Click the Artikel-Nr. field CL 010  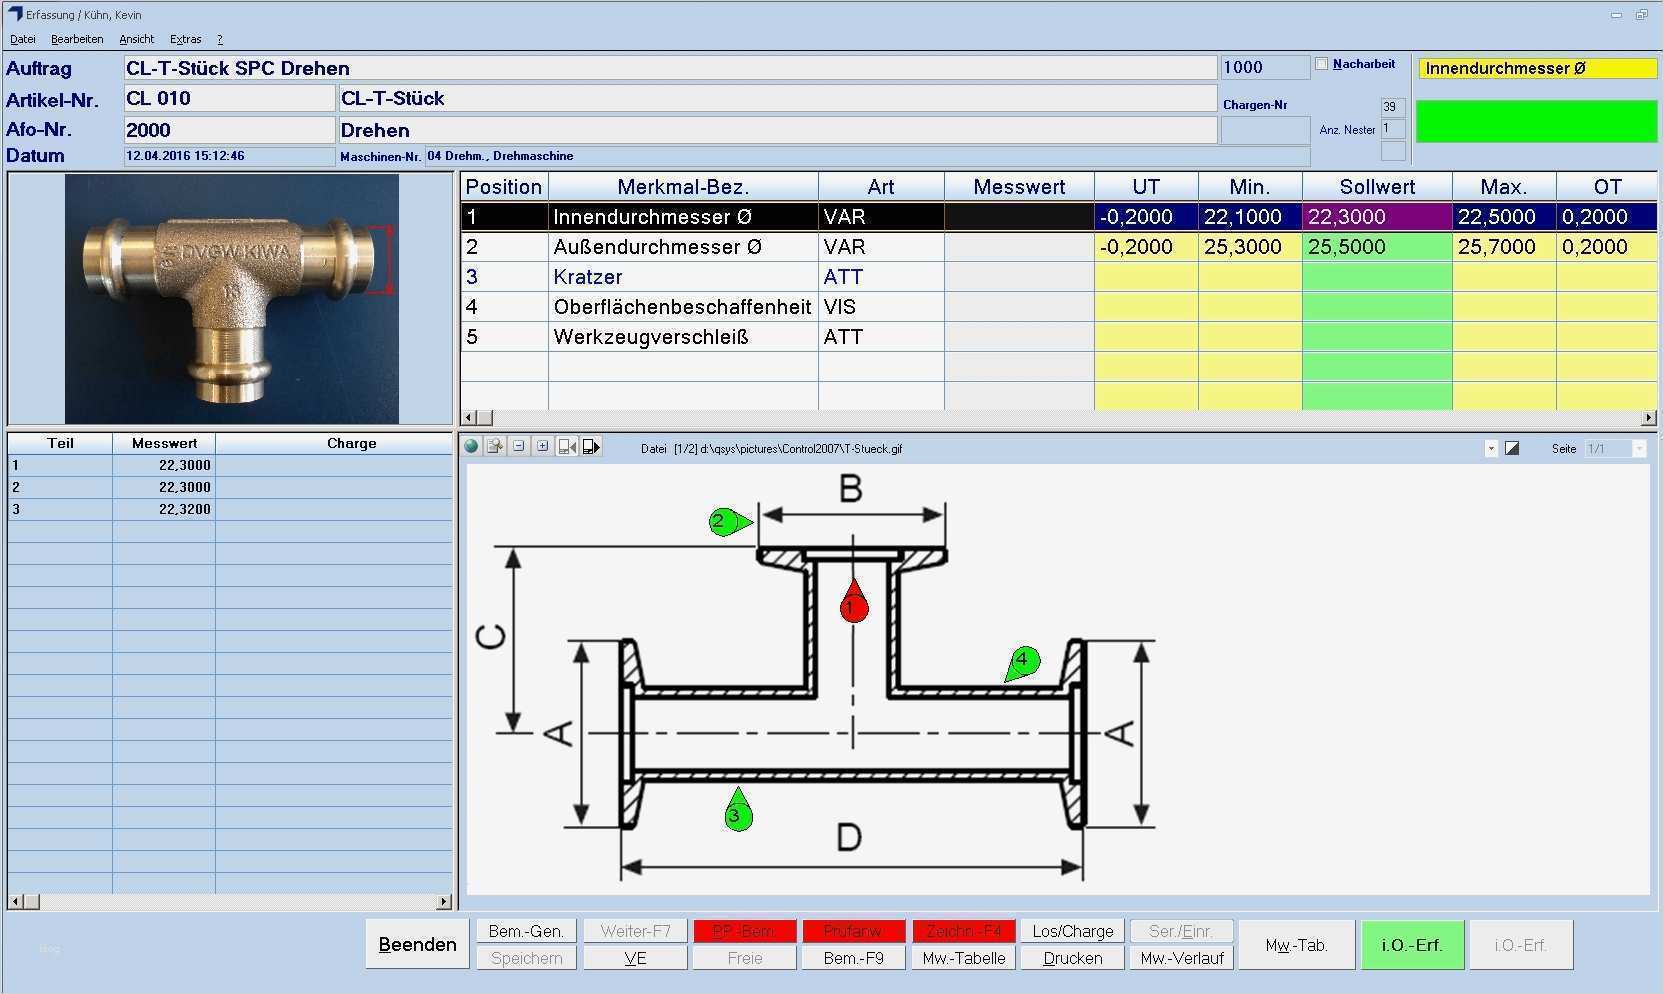point(229,98)
